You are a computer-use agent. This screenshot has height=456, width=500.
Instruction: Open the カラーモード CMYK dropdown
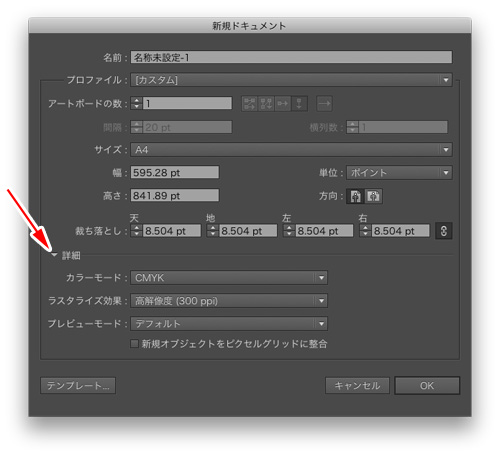click(229, 278)
